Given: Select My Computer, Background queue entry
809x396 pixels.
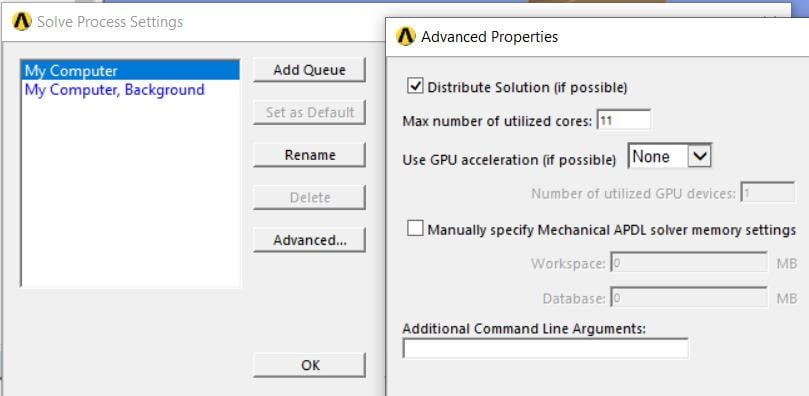Looking at the screenshot, I should [115, 90].
